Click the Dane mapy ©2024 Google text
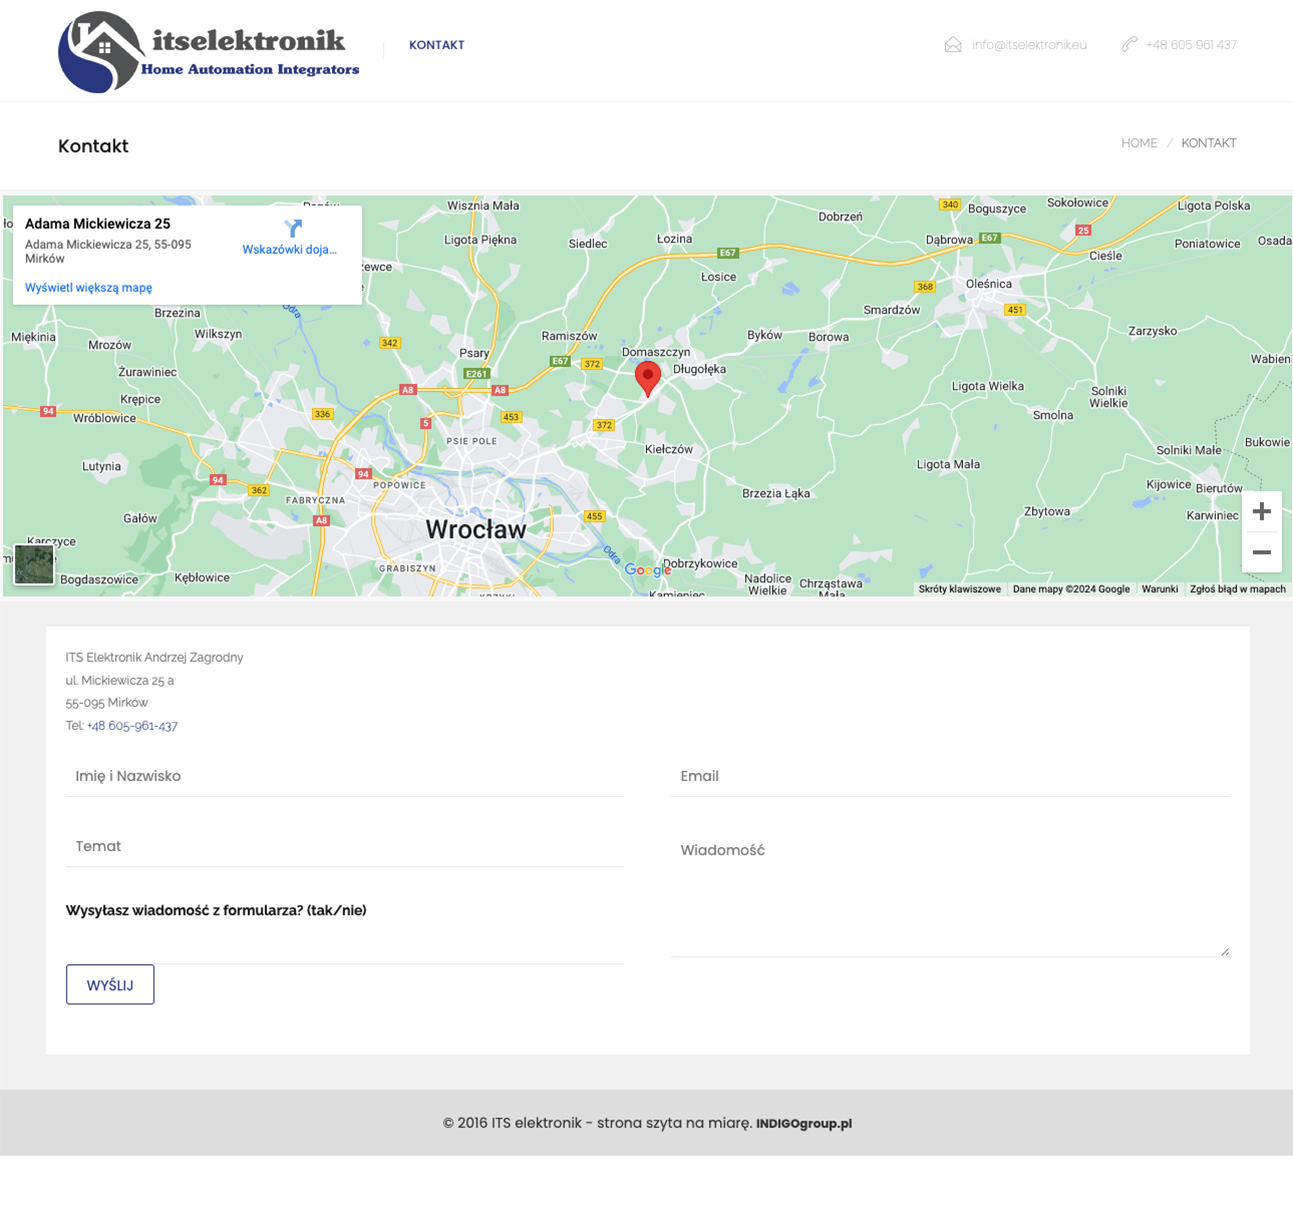Viewport: 1293px width, 1206px height. point(1071,589)
